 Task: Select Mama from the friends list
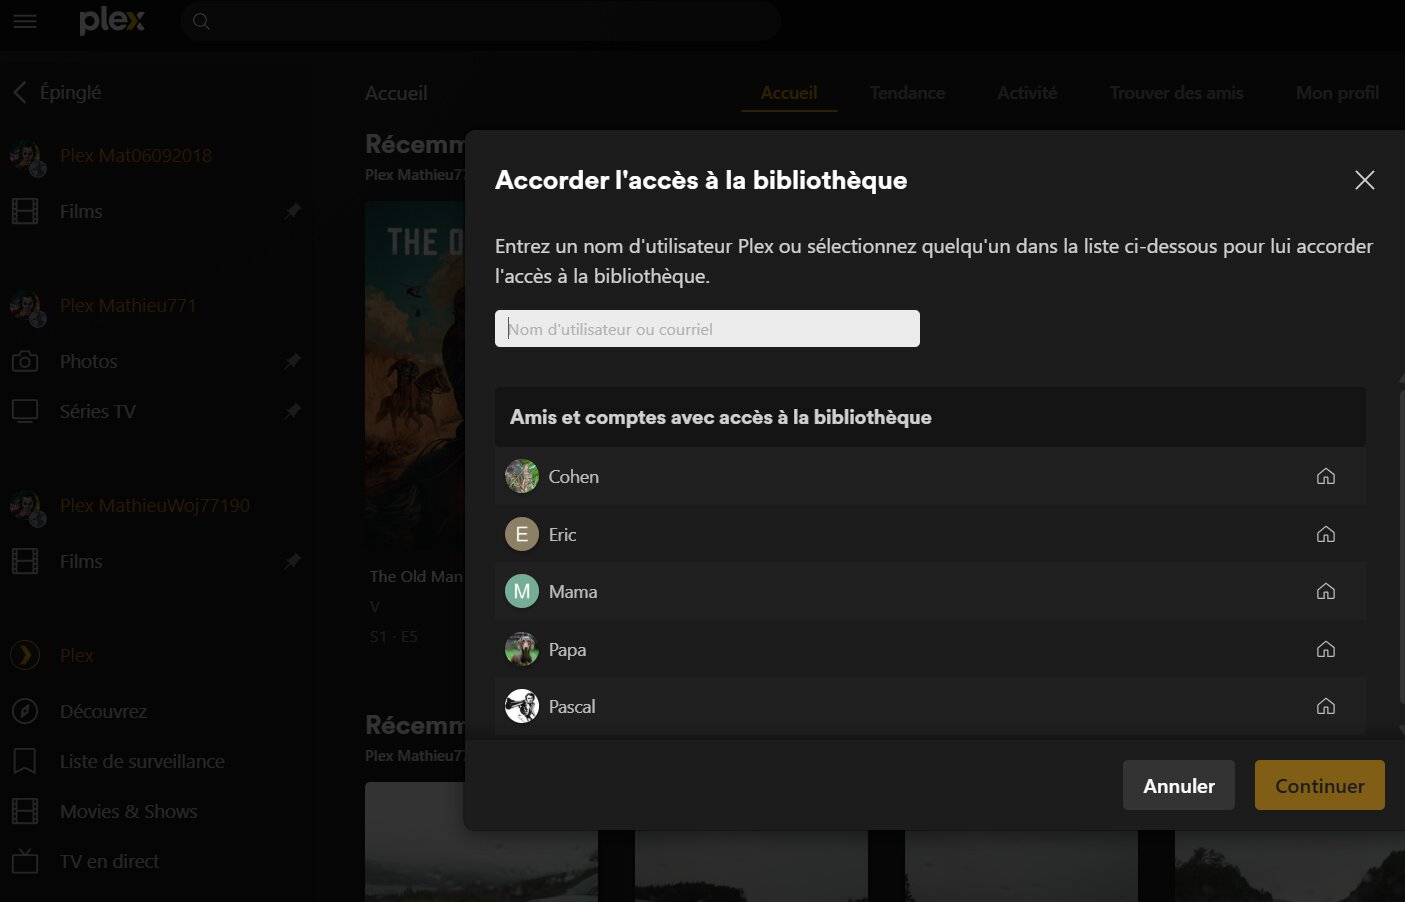click(930, 591)
